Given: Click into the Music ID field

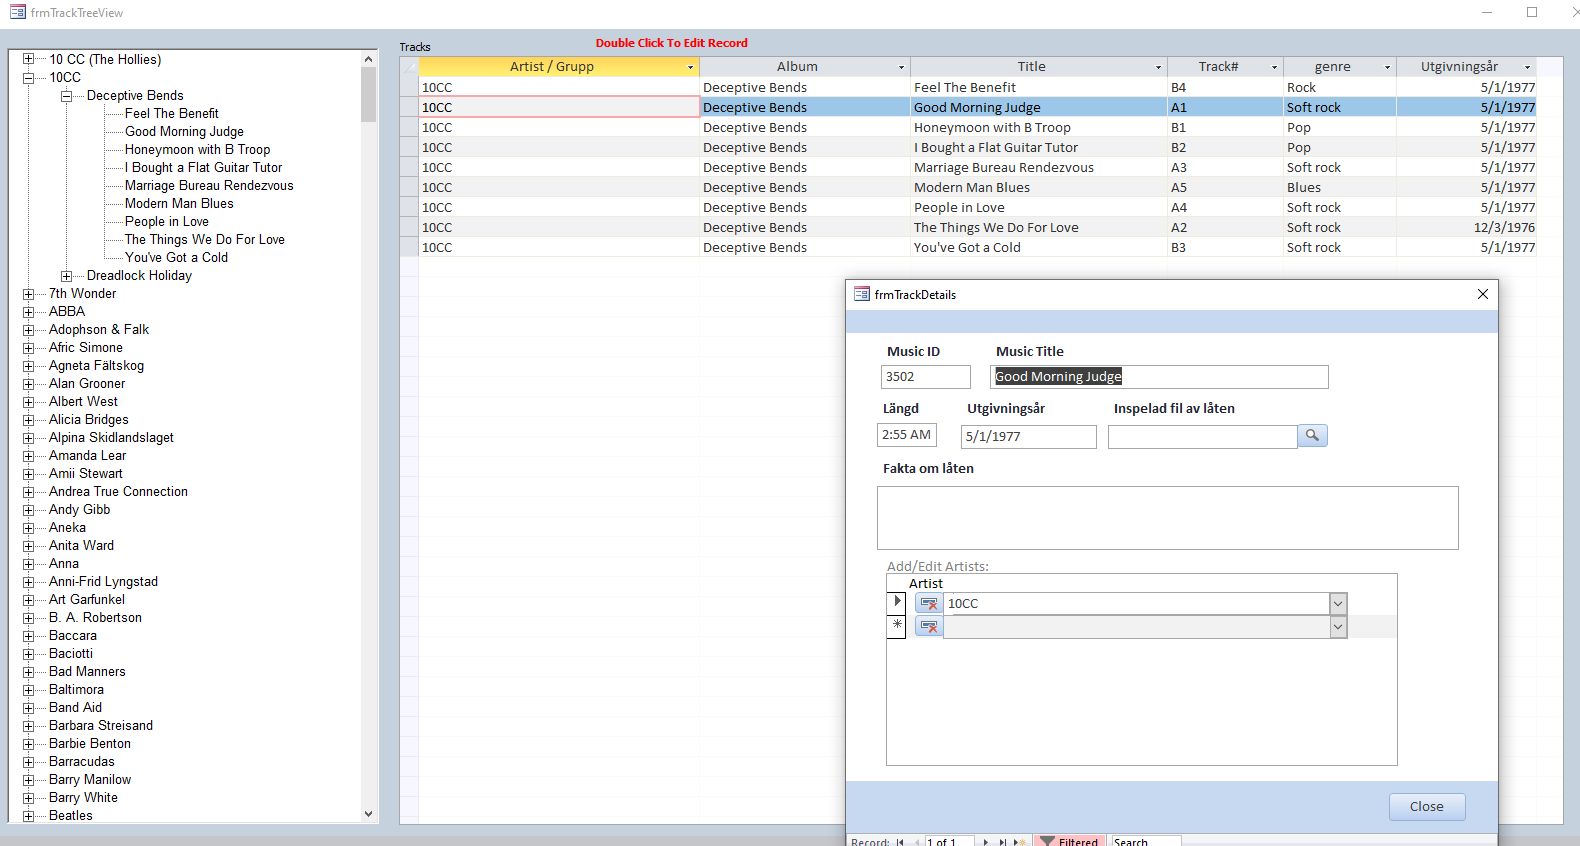Looking at the screenshot, I should (925, 376).
